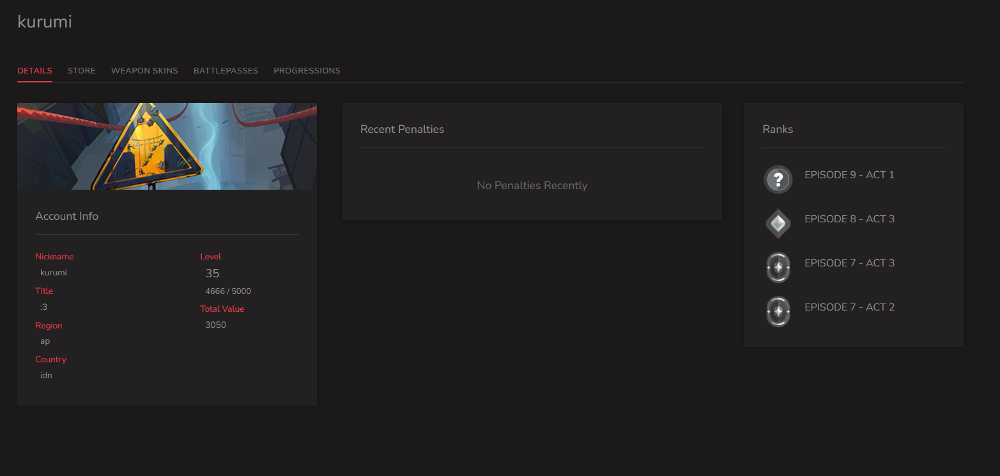
Task: Click the Episode 7 Act 3 rank badge
Action: pos(777,268)
